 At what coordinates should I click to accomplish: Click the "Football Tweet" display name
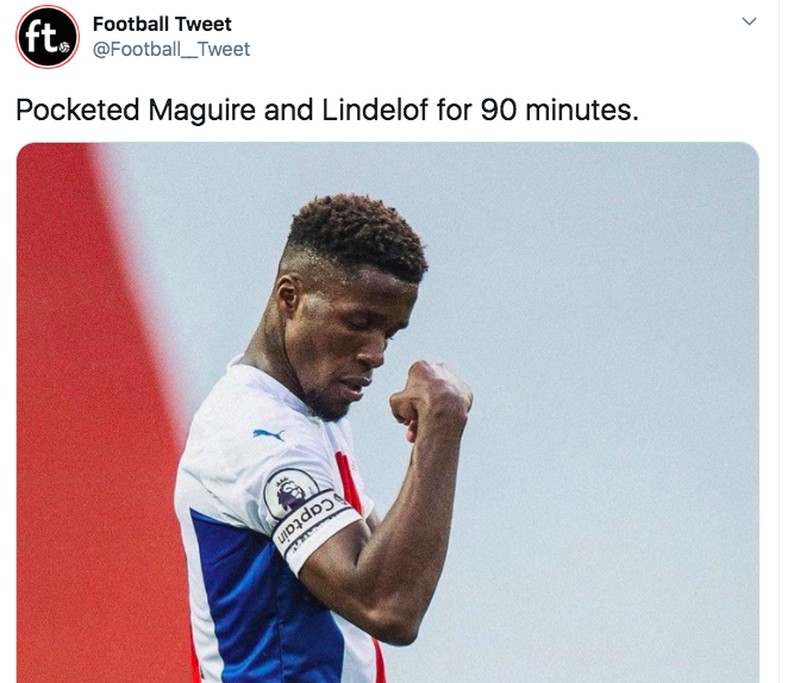[x=162, y=24]
